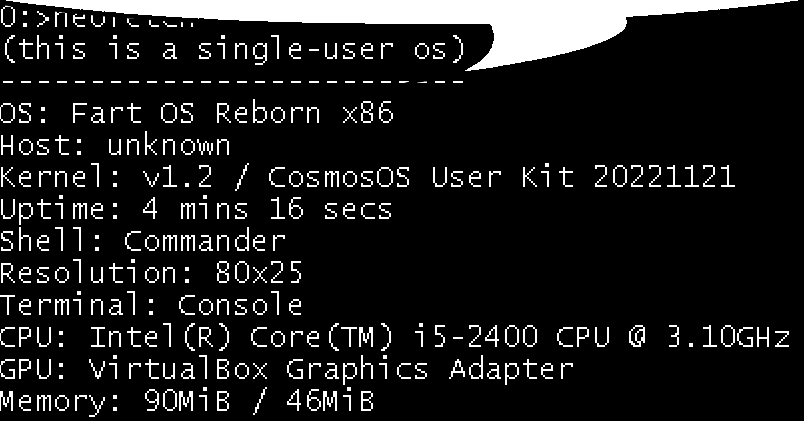804x421 pixels.
Task: Click the Host value "unknown"
Action: click(x=169, y=145)
